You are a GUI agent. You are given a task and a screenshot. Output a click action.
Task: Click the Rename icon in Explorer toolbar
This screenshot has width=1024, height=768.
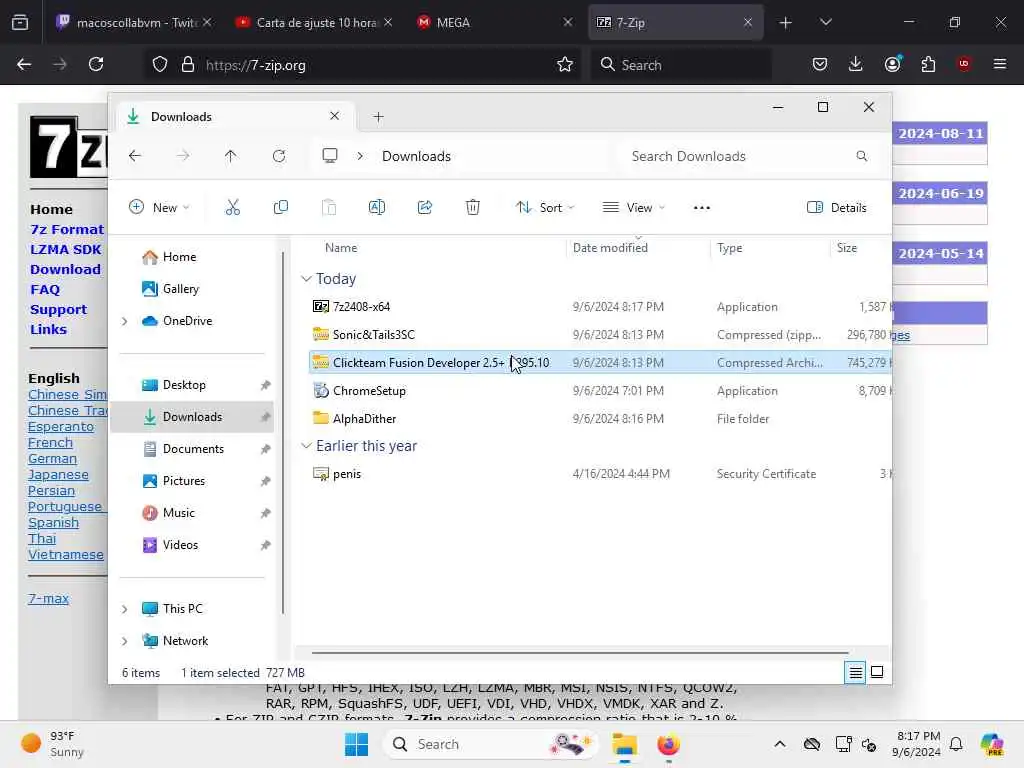(377, 208)
